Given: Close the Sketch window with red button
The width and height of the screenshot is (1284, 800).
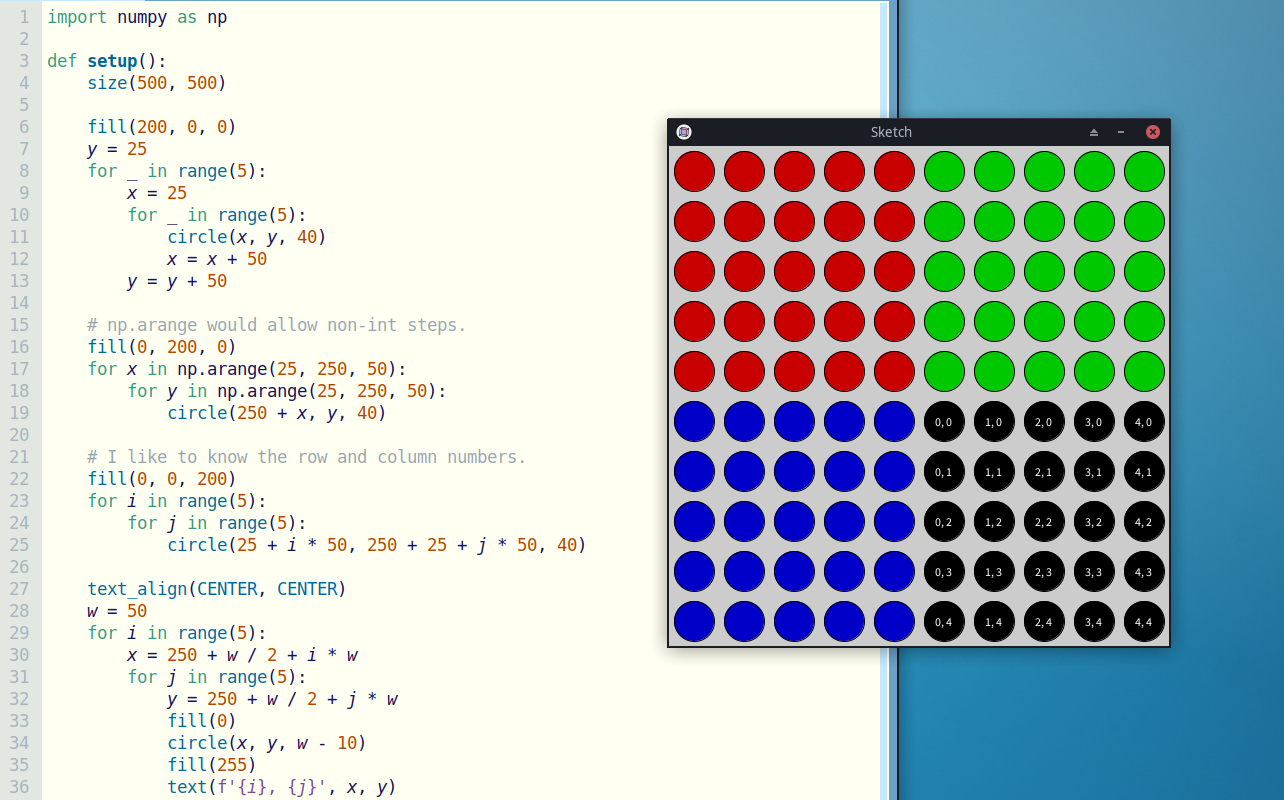Looking at the screenshot, I should click(1152, 132).
